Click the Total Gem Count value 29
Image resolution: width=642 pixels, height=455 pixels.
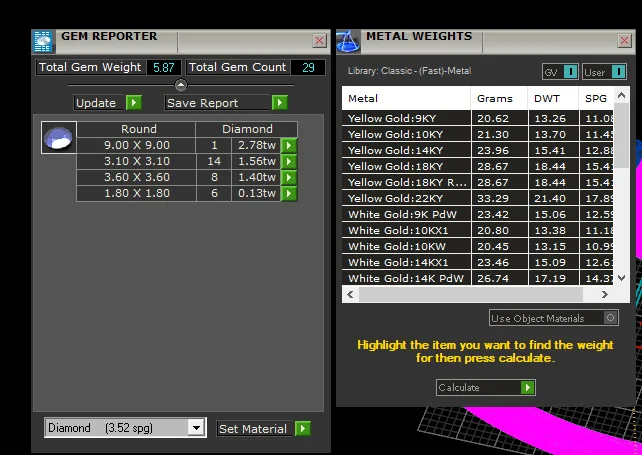point(308,68)
